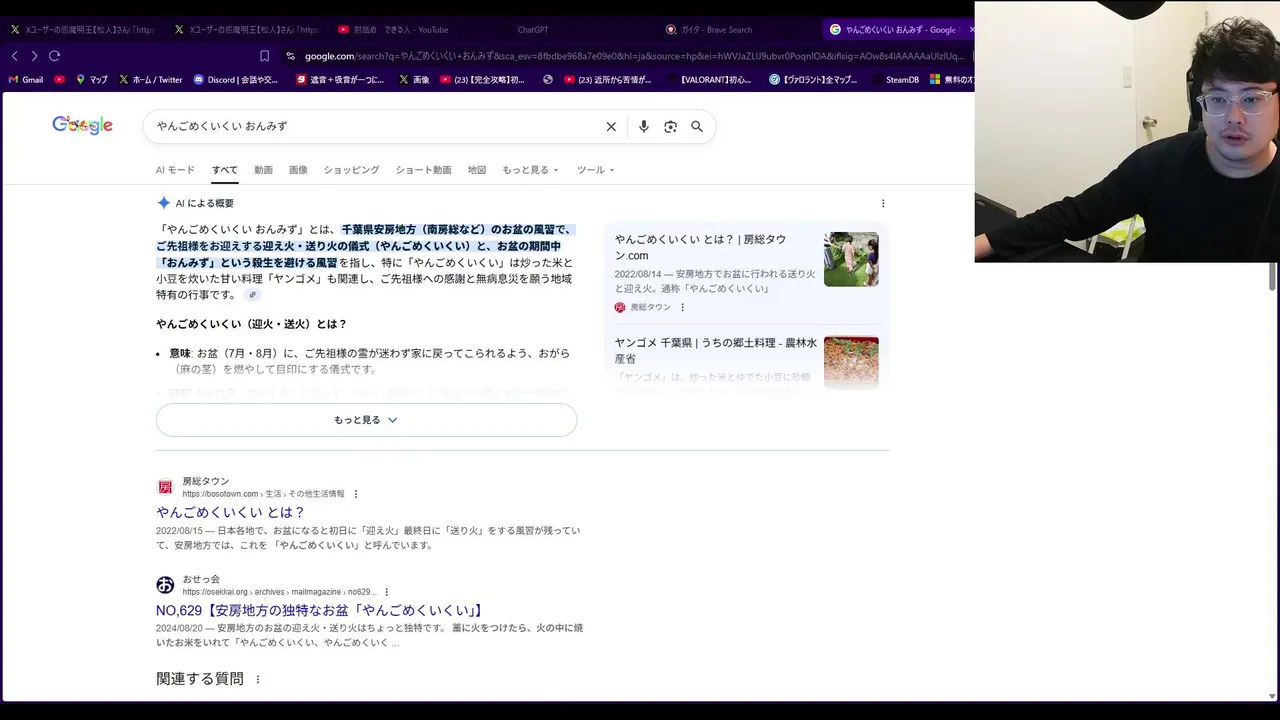Open the AI overview three-dot menu
Viewport: 1280px width, 720px height.
[x=883, y=203]
